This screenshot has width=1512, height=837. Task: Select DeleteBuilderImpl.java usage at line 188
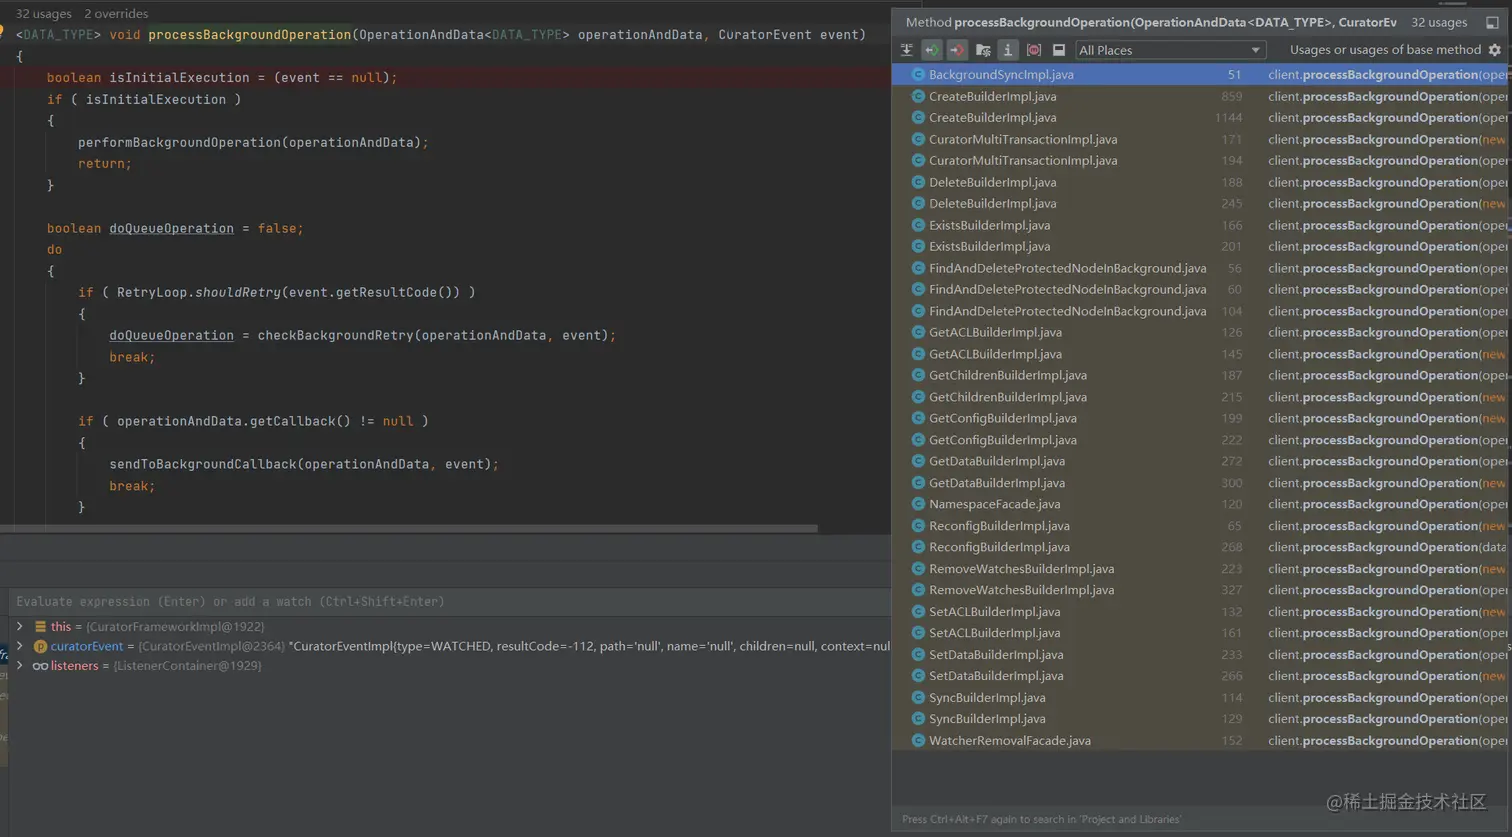click(1201, 183)
